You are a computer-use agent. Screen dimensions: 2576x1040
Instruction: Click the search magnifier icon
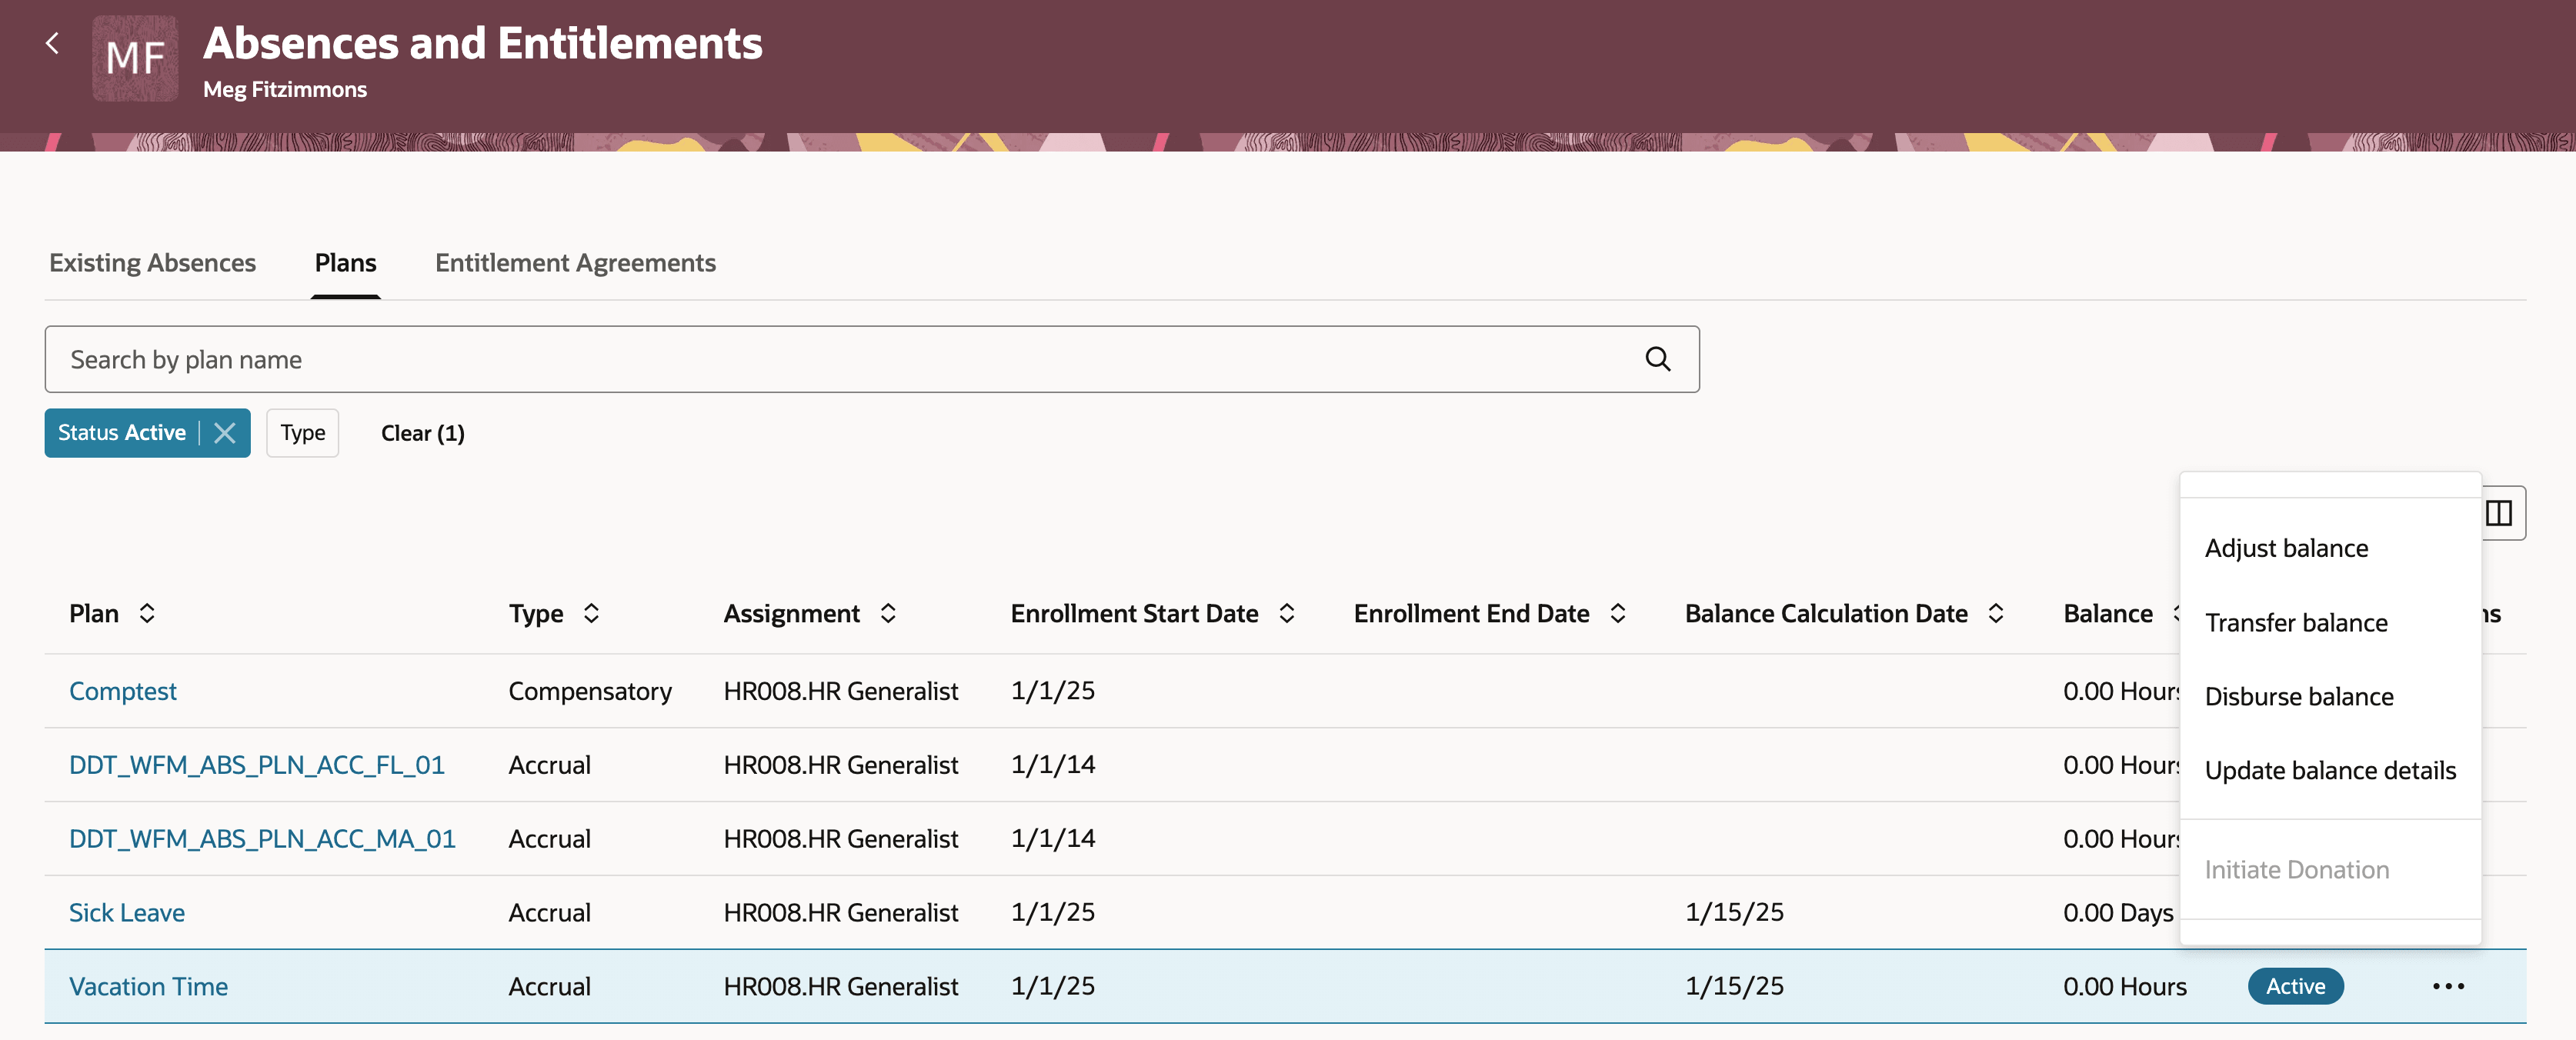[1657, 359]
